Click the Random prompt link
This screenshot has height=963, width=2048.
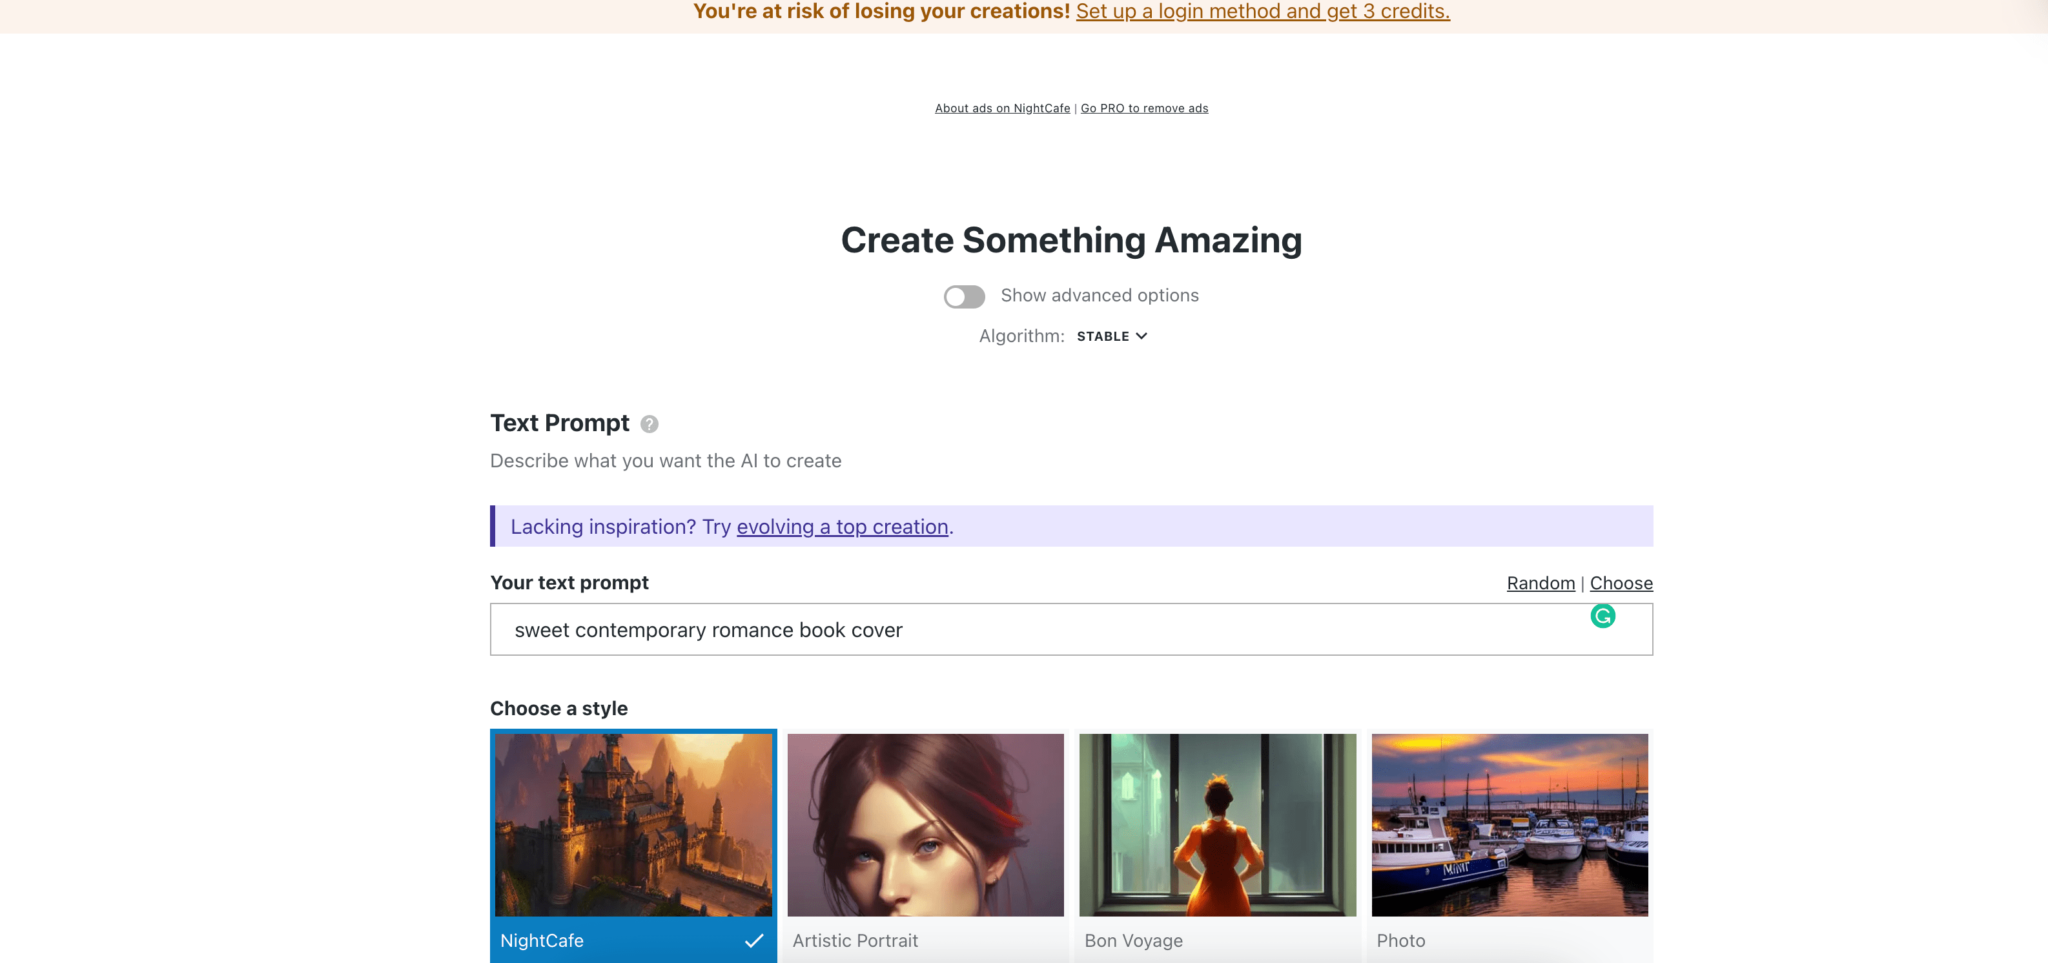tap(1540, 583)
